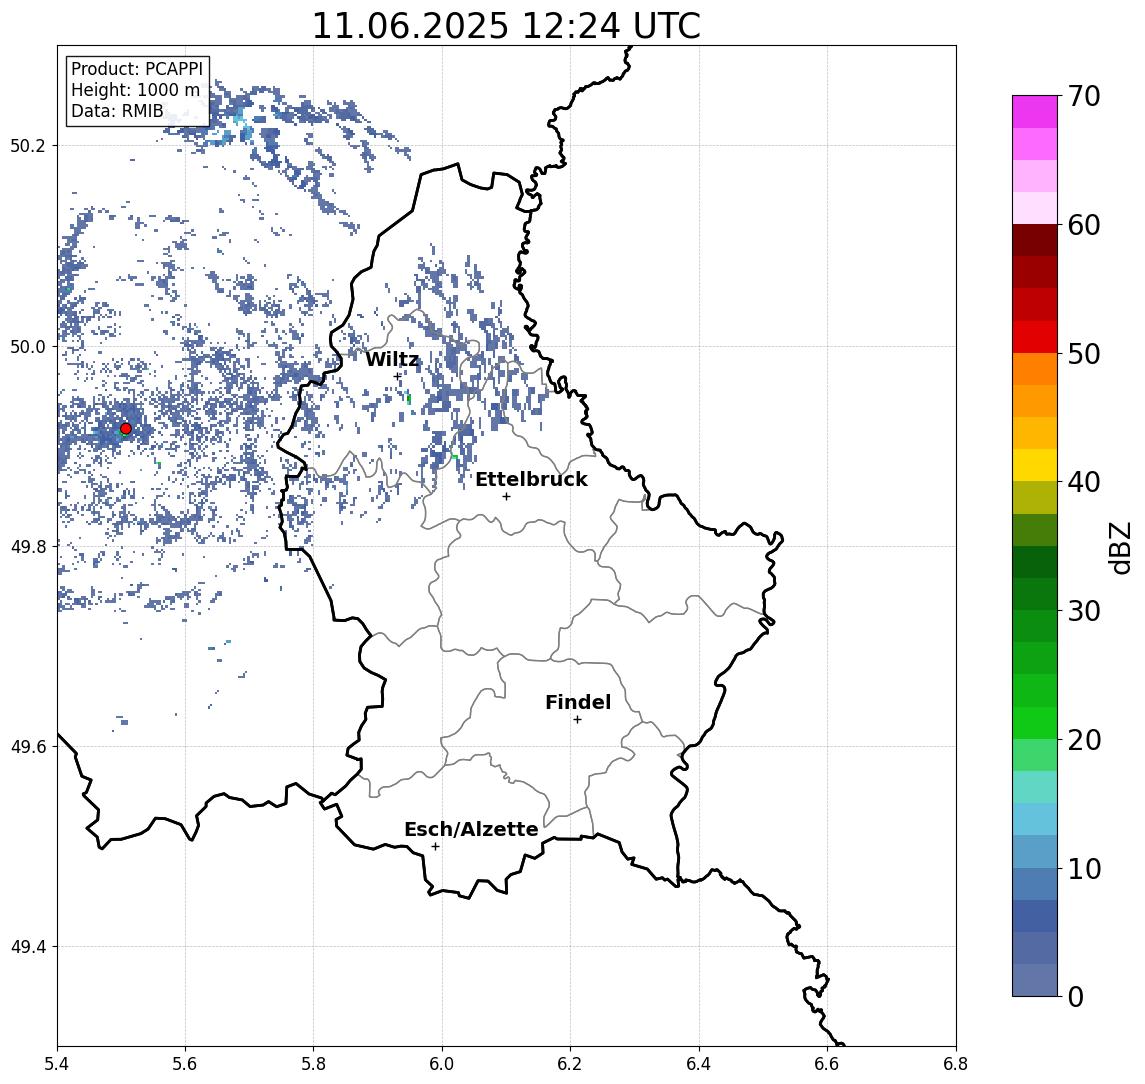
Task: Click the colorbar tick label 30
Action: [1084, 611]
